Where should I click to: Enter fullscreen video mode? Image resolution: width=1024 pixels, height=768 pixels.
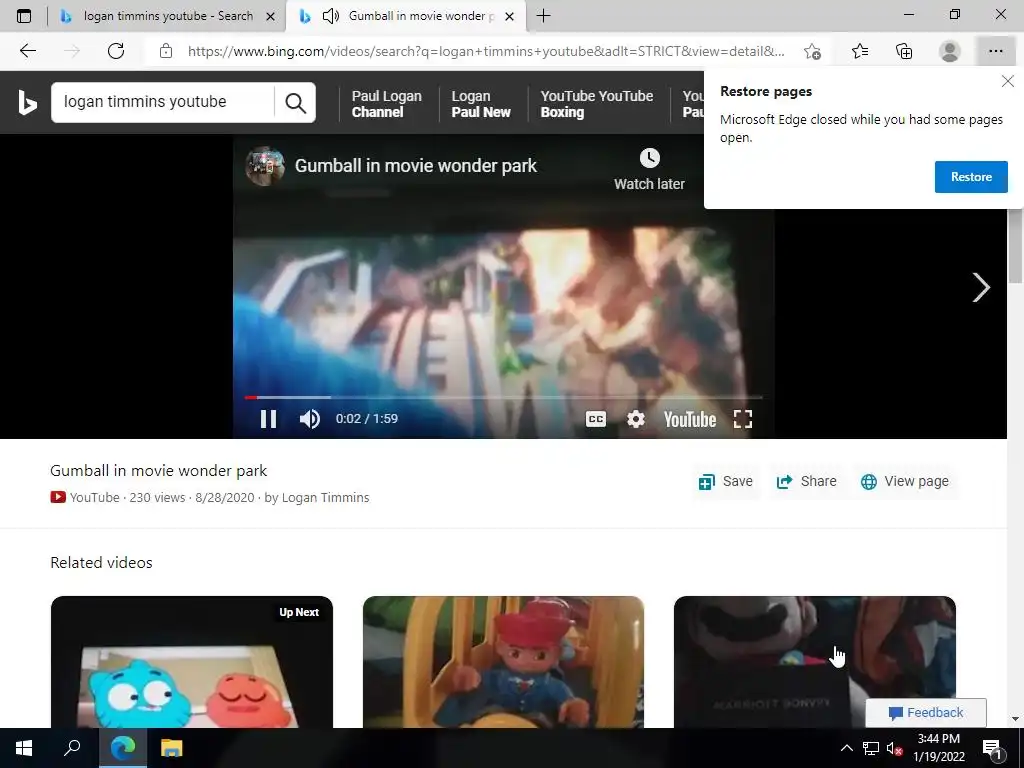pos(743,419)
